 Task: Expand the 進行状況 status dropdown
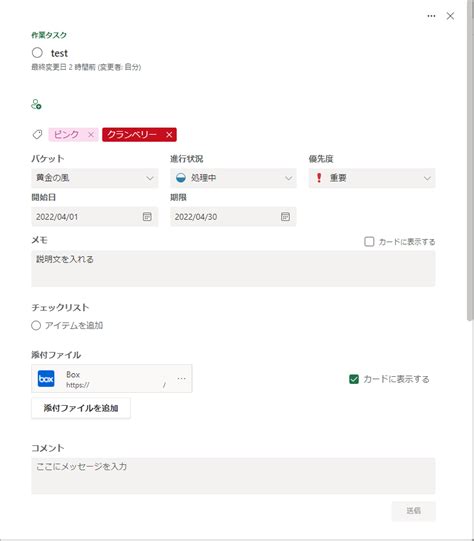coord(233,178)
